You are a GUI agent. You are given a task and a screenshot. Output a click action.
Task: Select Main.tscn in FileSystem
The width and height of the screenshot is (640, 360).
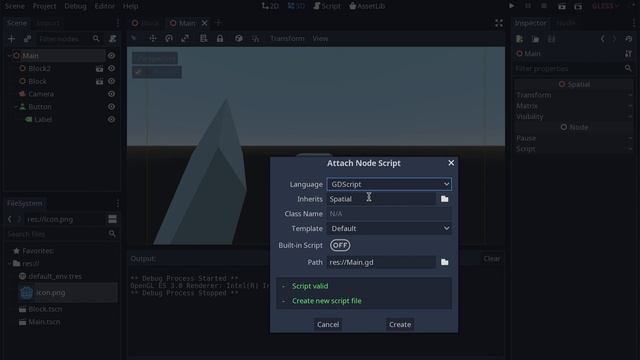pyautogui.click(x=44, y=322)
